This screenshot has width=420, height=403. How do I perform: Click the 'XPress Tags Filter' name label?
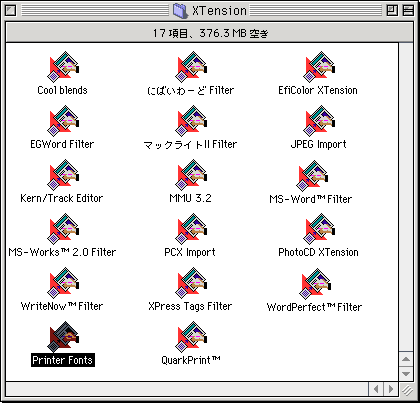click(x=190, y=306)
